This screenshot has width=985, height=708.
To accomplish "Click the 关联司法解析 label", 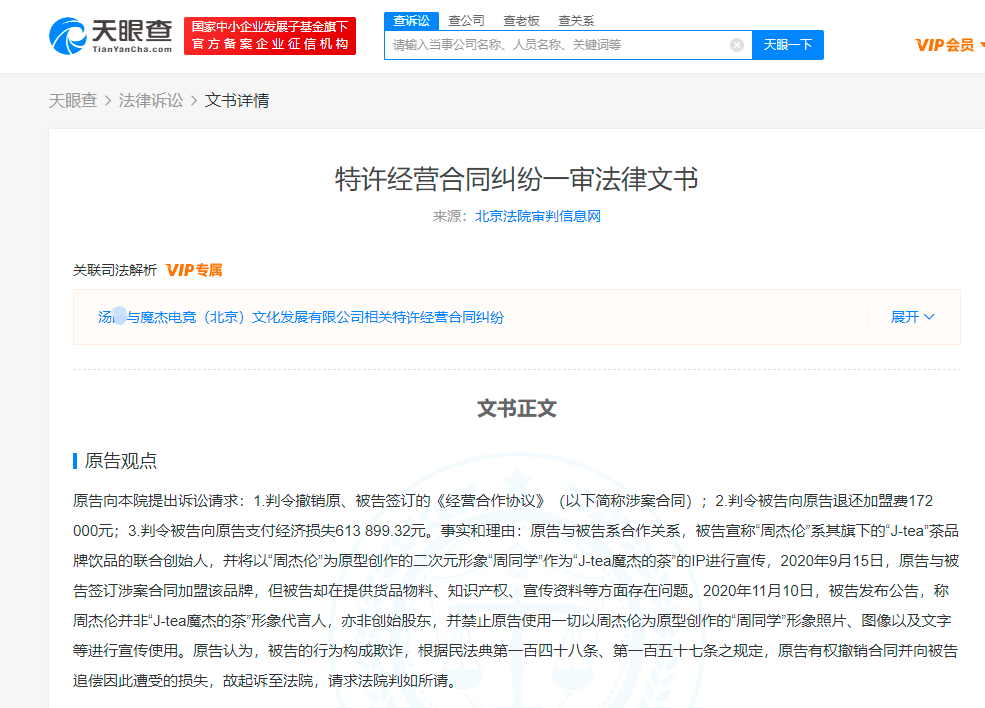I will coord(114,270).
